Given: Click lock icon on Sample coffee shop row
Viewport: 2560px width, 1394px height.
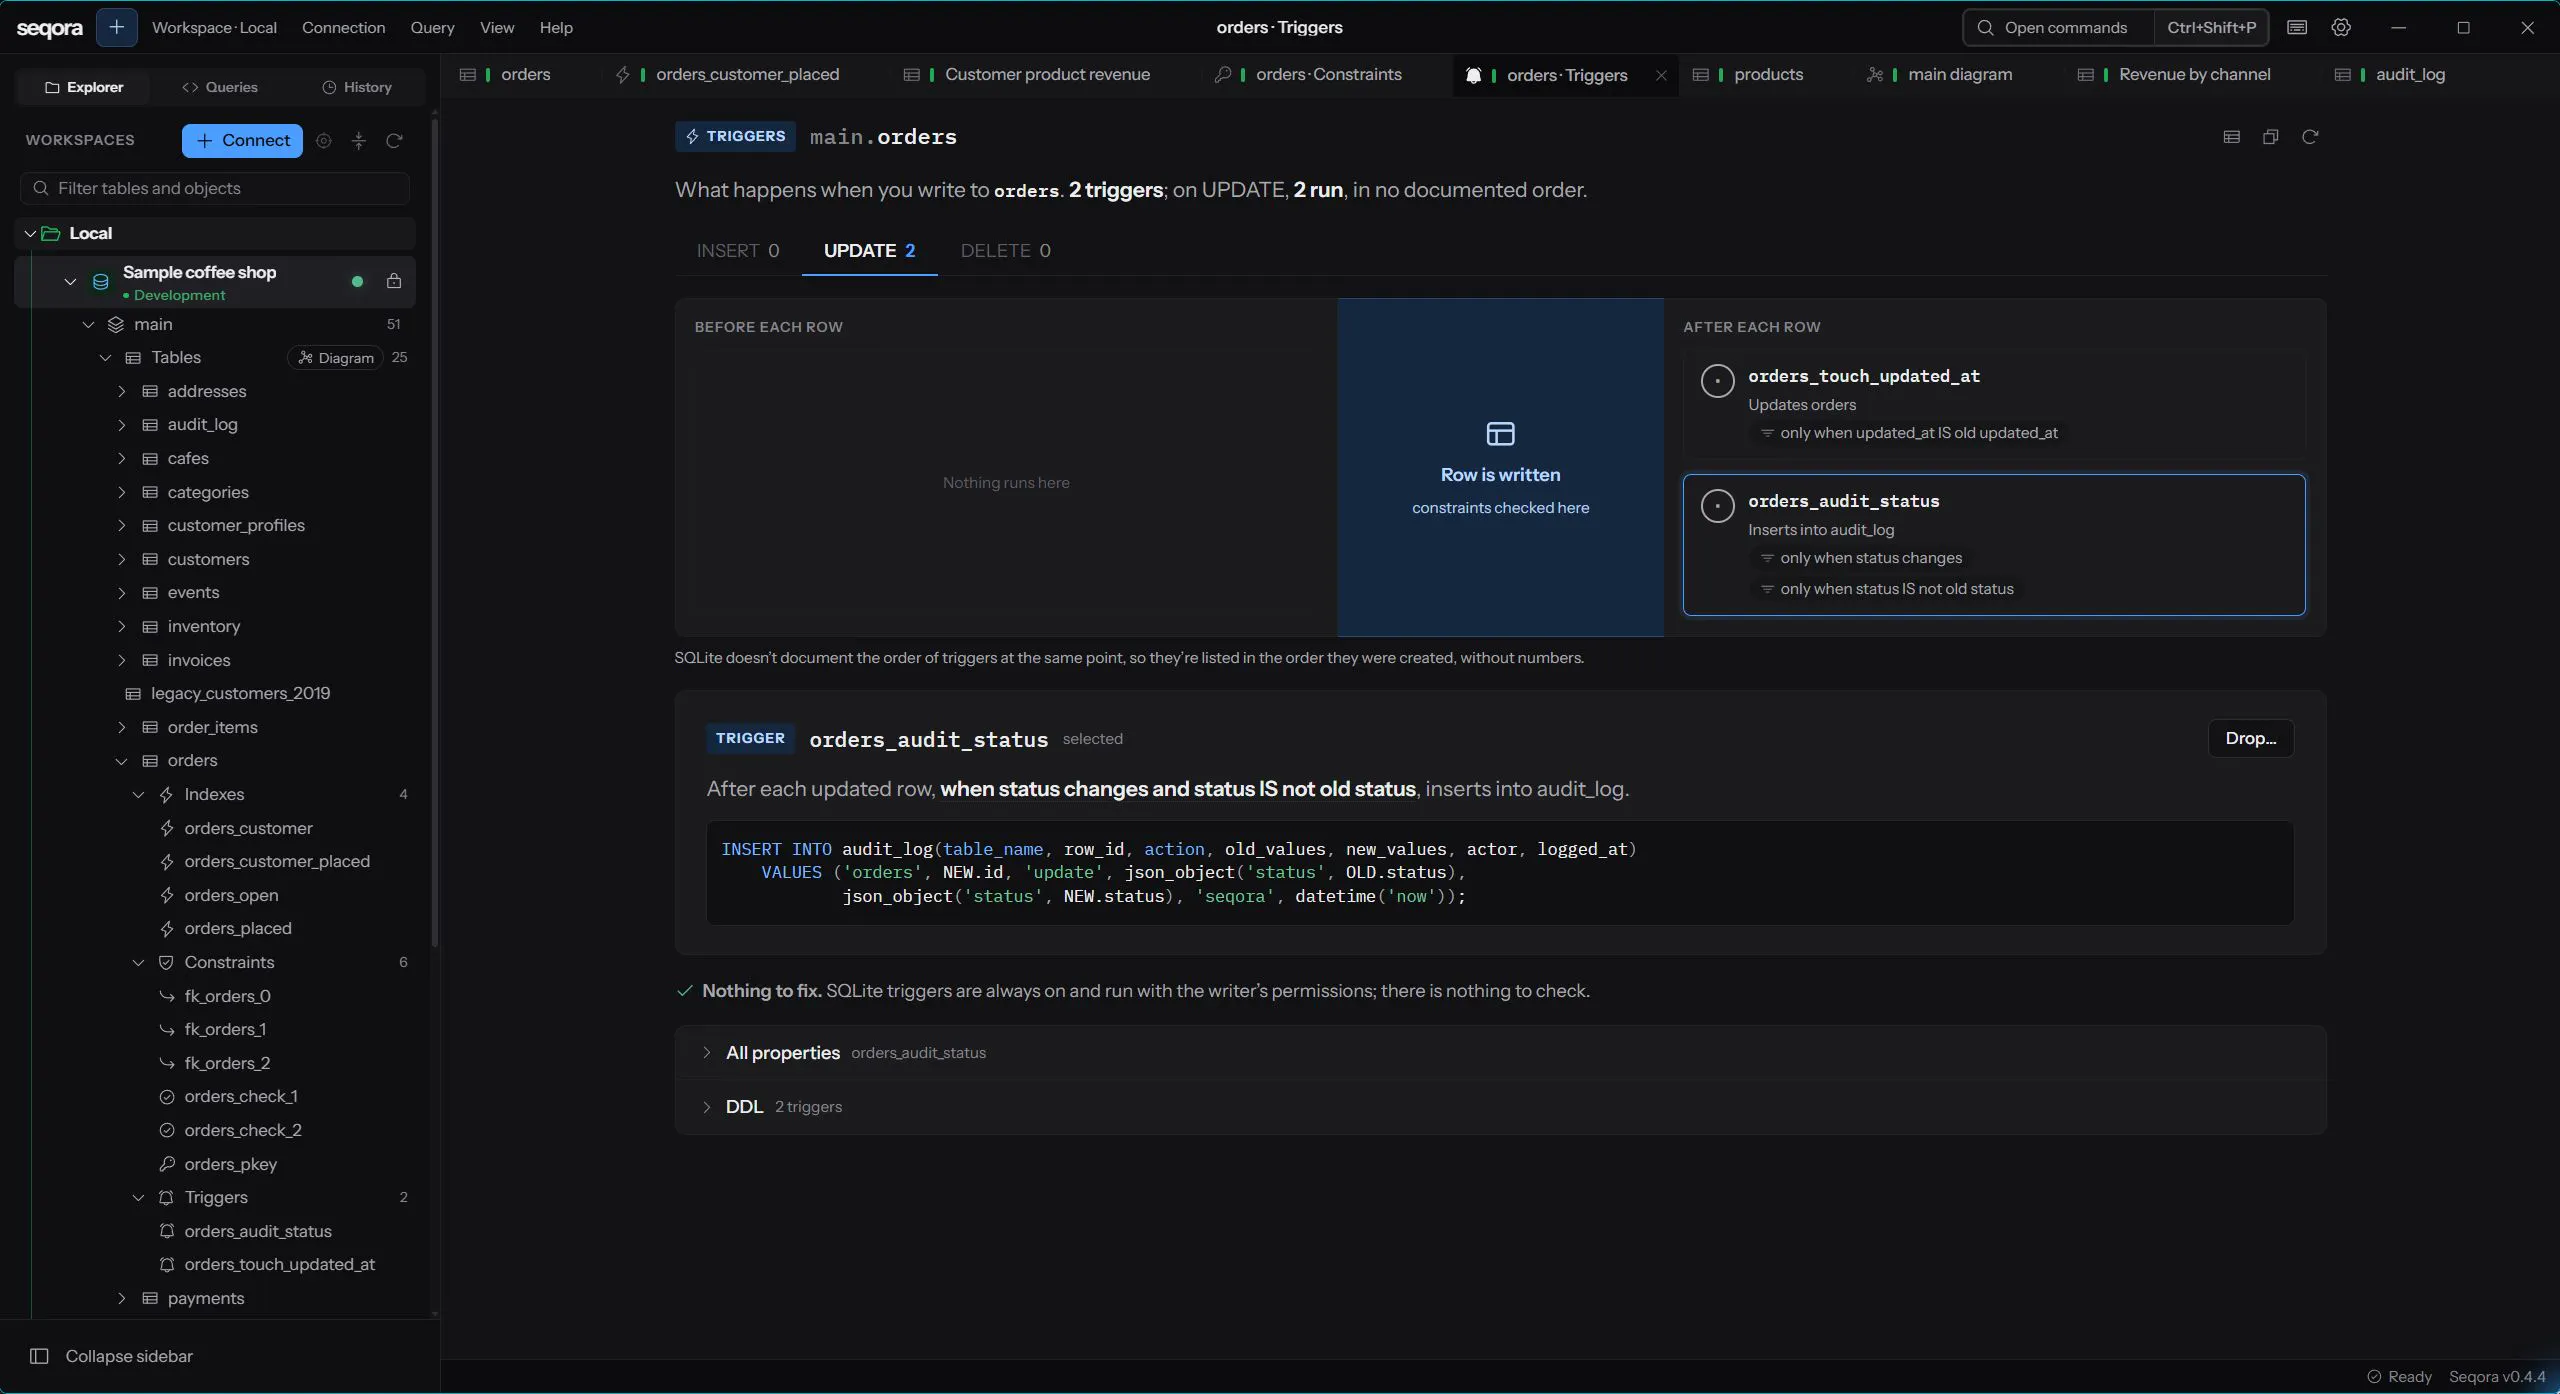Looking at the screenshot, I should point(394,281).
